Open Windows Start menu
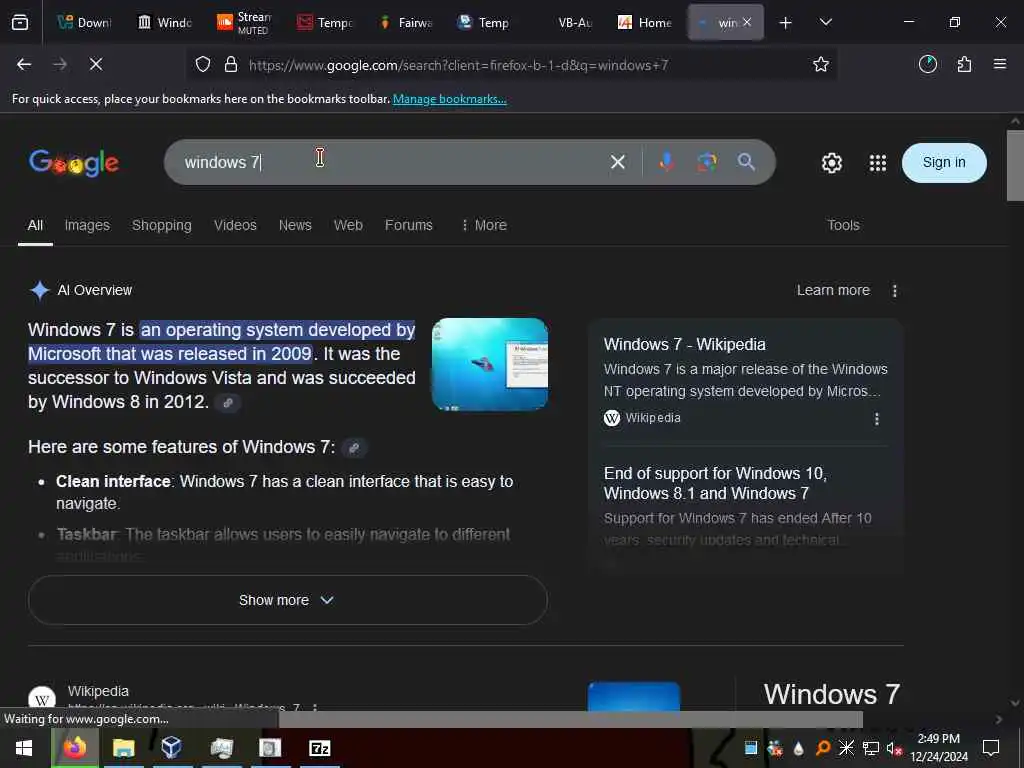Screen dimensions: 1024x768 pyautogui.click(x=24, y=748)
